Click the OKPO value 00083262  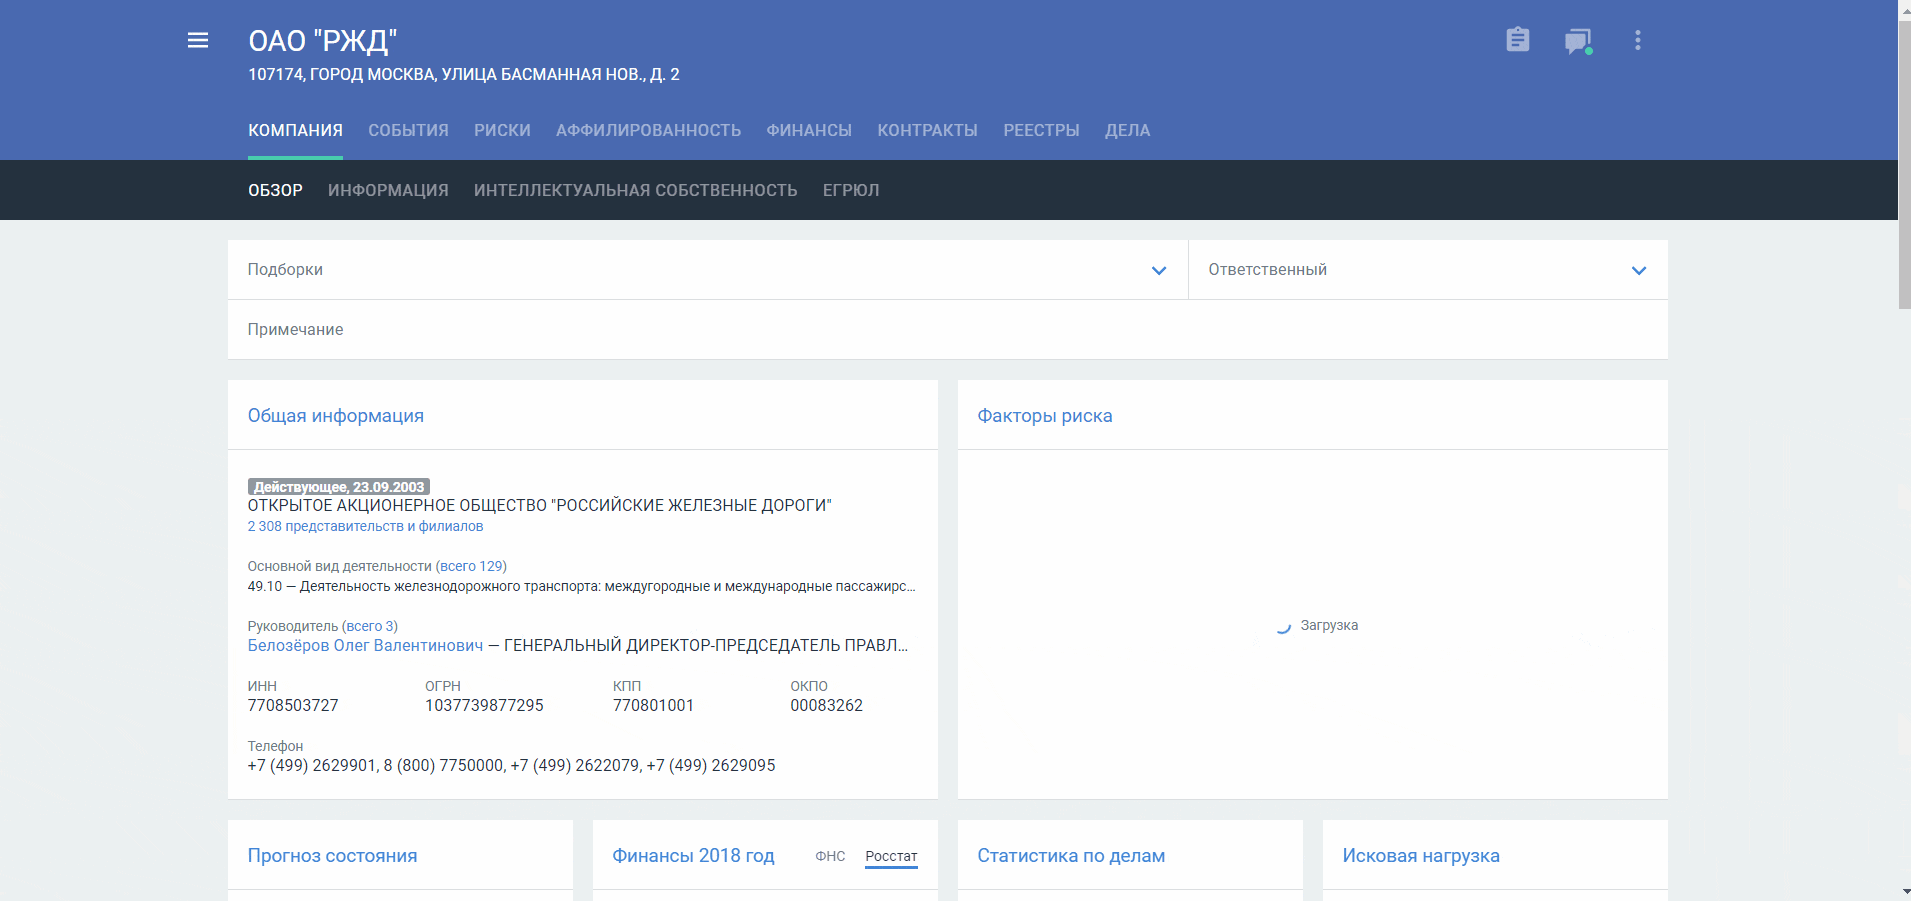pyautogui.click(x=826, y=706)
